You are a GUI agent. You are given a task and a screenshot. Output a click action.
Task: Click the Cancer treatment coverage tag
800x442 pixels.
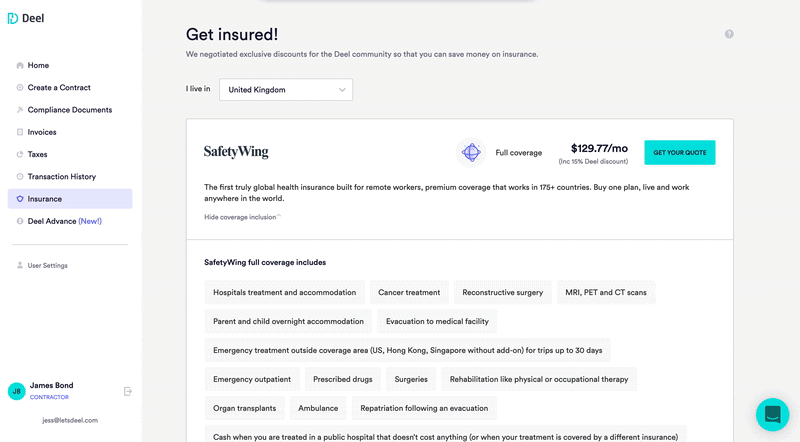click(x=409, y=292)
